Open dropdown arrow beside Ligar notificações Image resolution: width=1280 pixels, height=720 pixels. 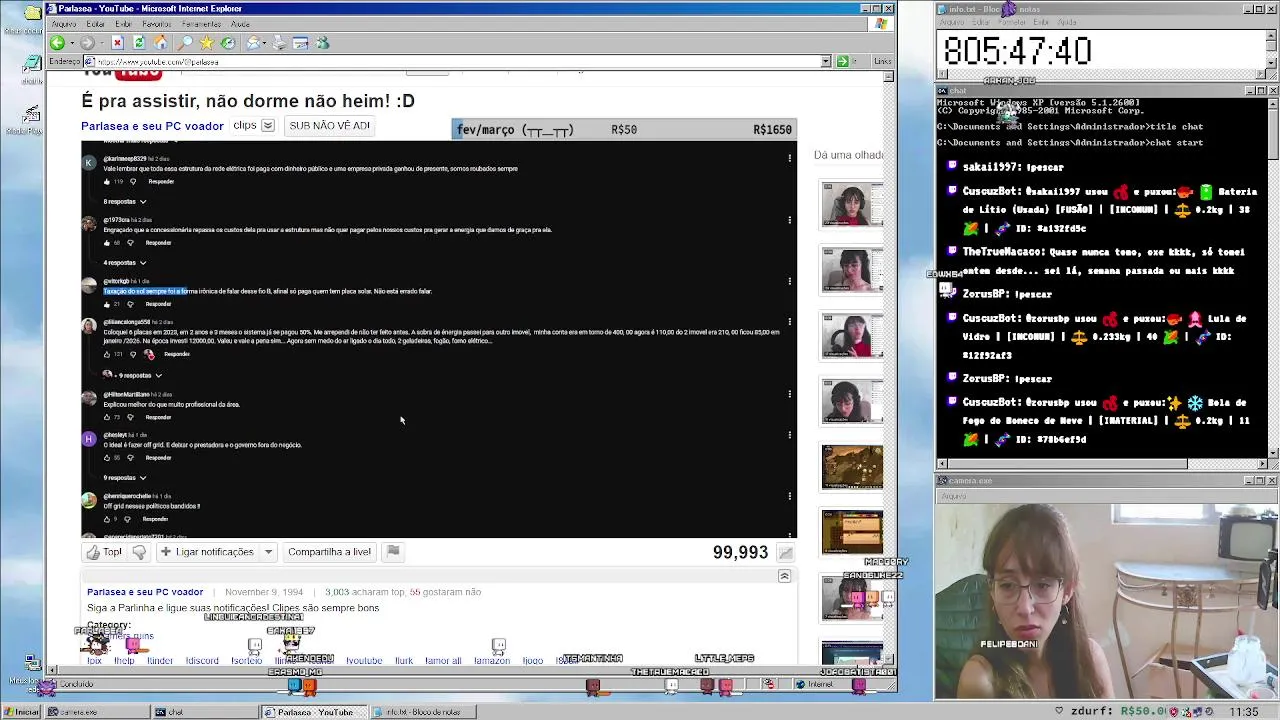click(x=268, y=552)
